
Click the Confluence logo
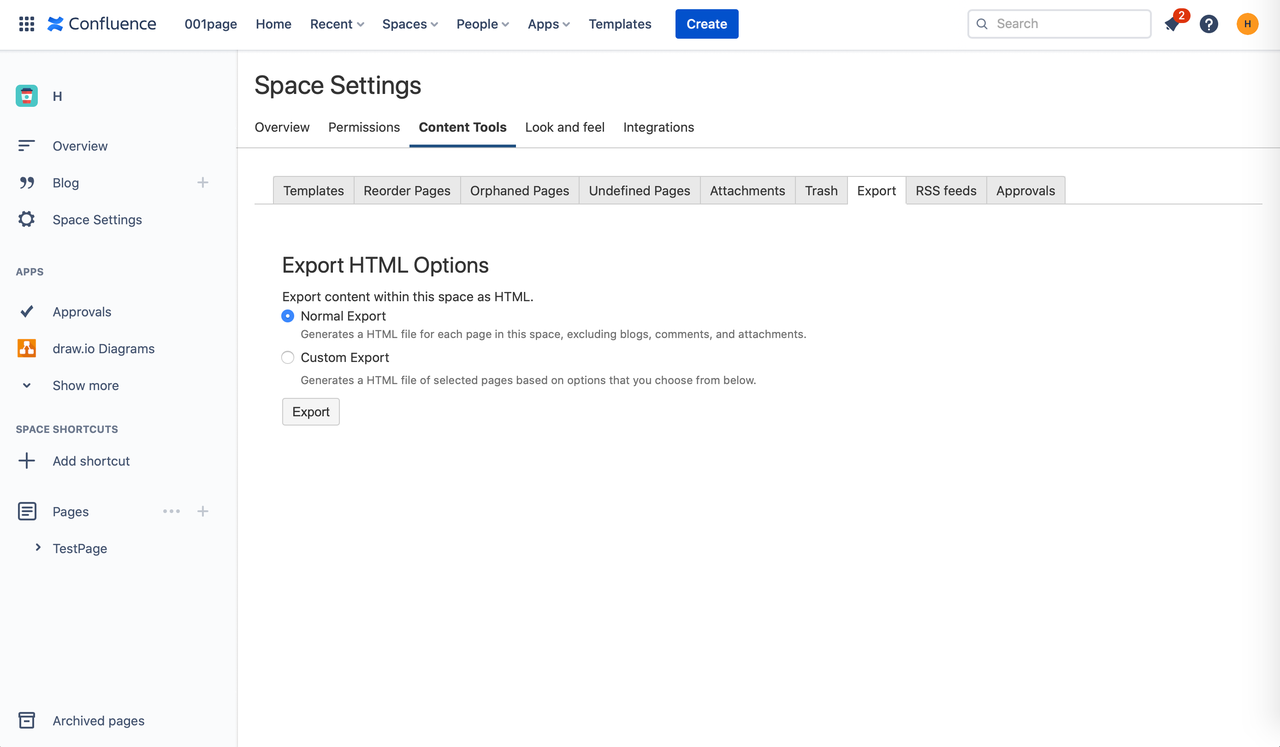point(102,24)
